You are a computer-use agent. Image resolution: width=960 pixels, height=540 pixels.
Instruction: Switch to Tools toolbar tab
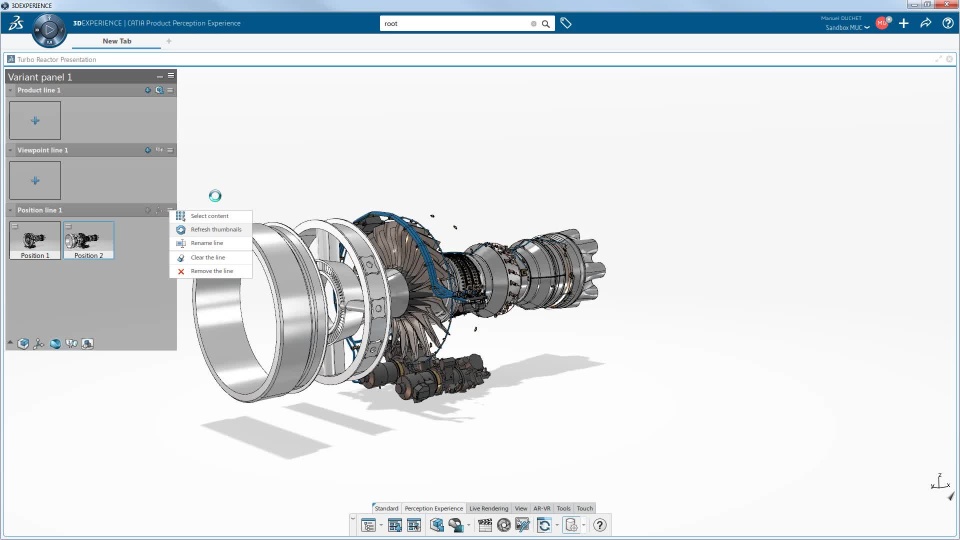click(563, 508)
